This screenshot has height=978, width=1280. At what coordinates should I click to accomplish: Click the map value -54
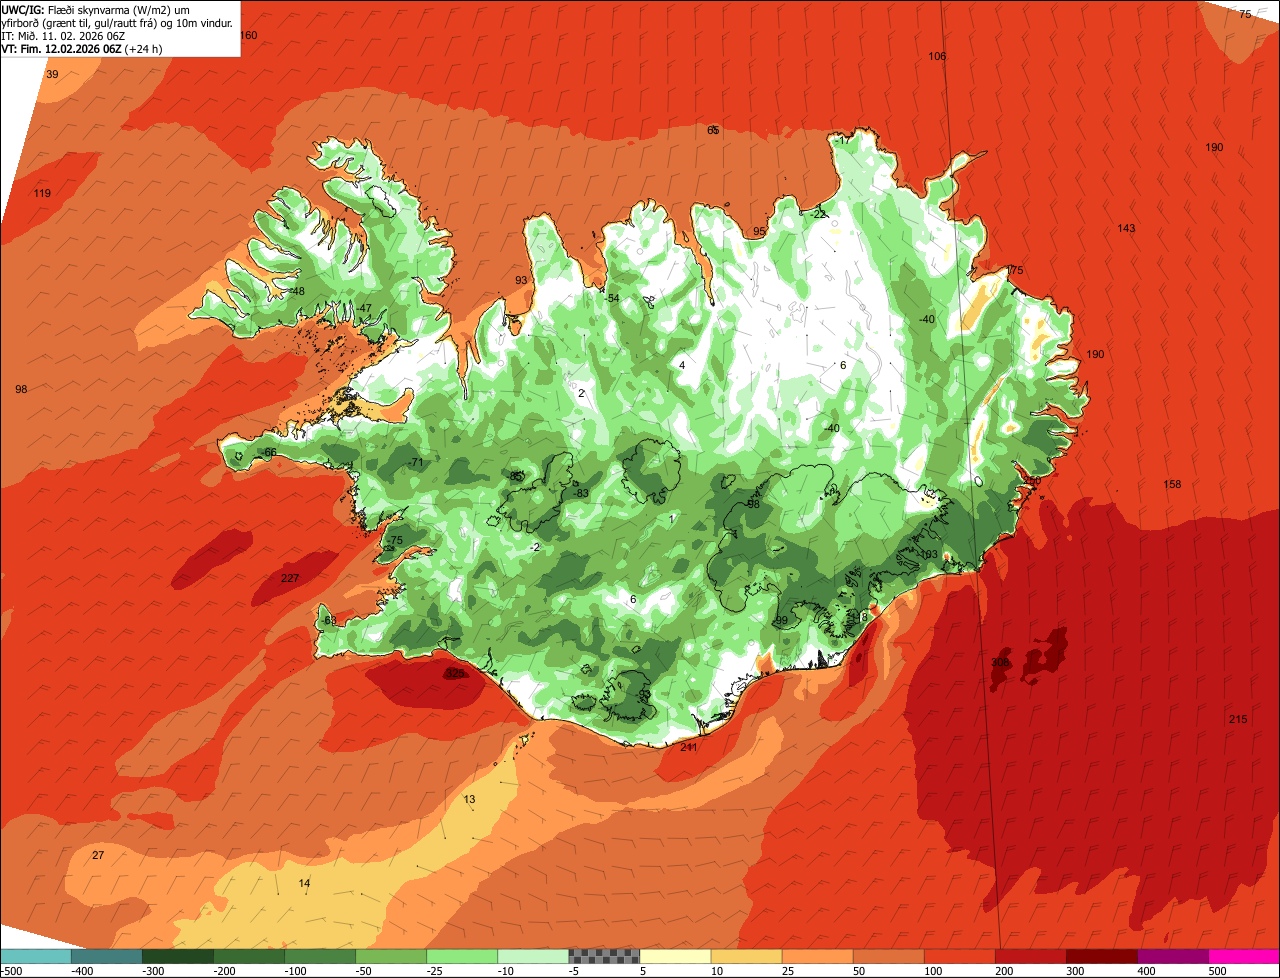point(613,298)
